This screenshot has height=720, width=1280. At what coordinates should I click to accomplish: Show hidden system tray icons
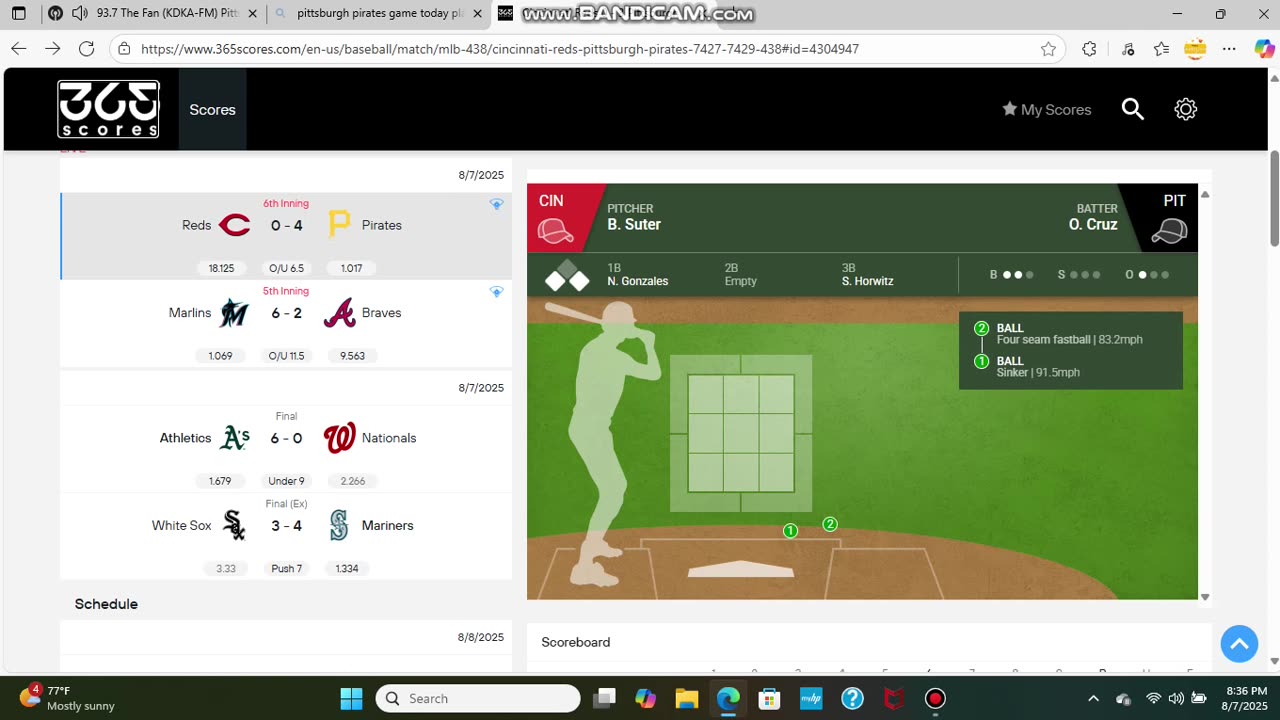click(x=1093, y=698)
